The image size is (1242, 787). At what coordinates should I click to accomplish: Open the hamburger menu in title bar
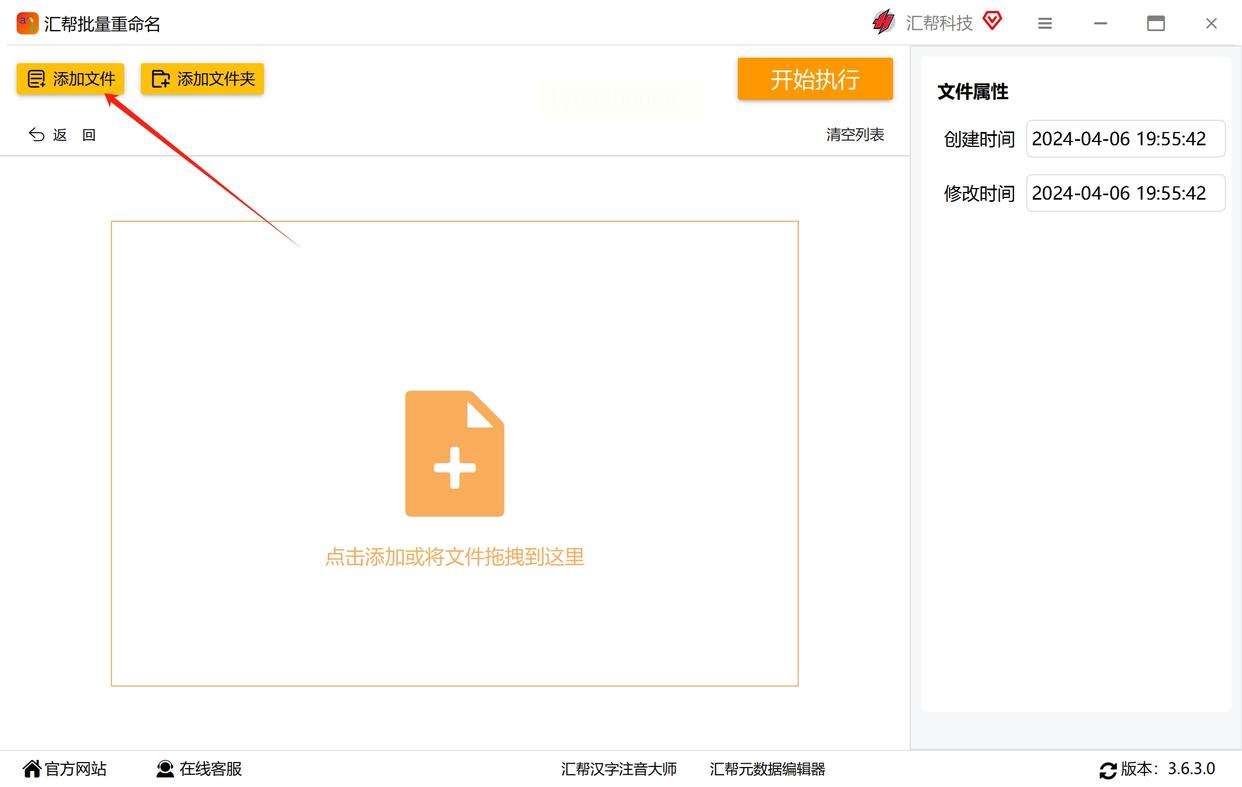[1045, 23]
